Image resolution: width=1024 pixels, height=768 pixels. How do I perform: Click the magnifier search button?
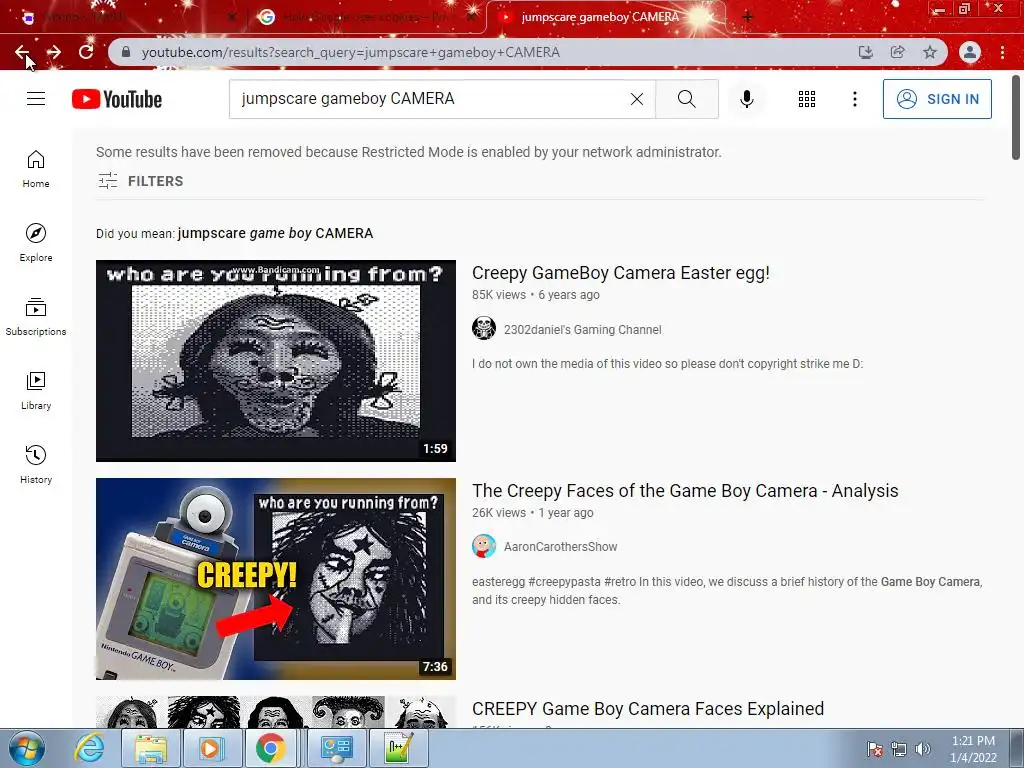pos(687,99)
